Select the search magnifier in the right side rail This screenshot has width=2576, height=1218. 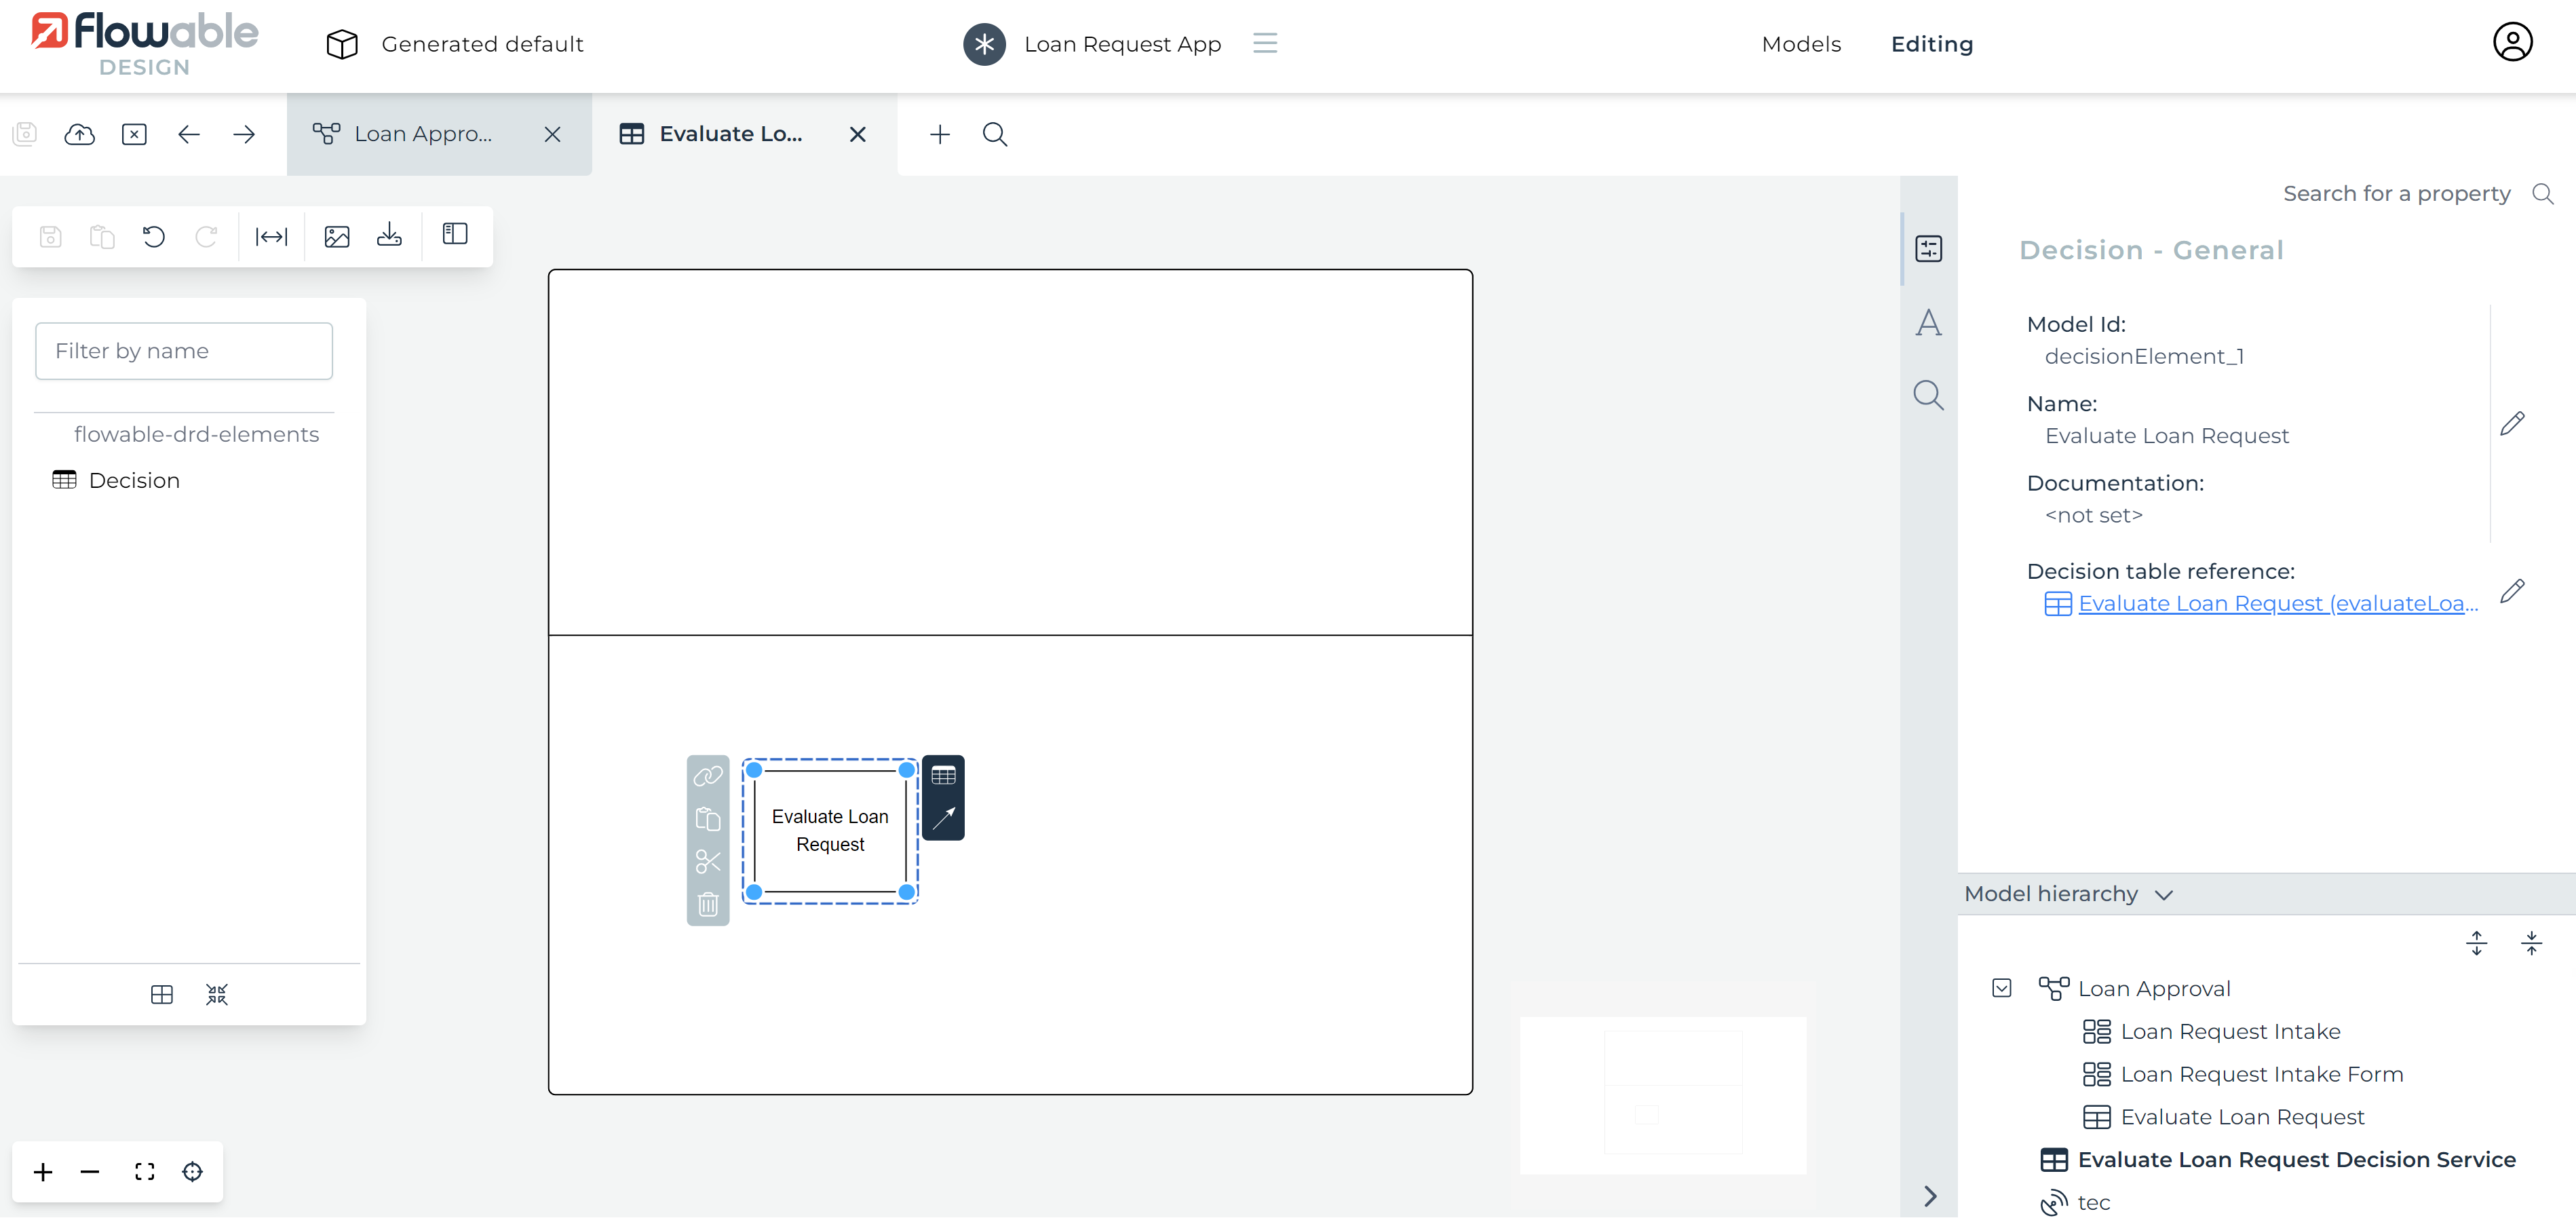[x=1928, y=395]
